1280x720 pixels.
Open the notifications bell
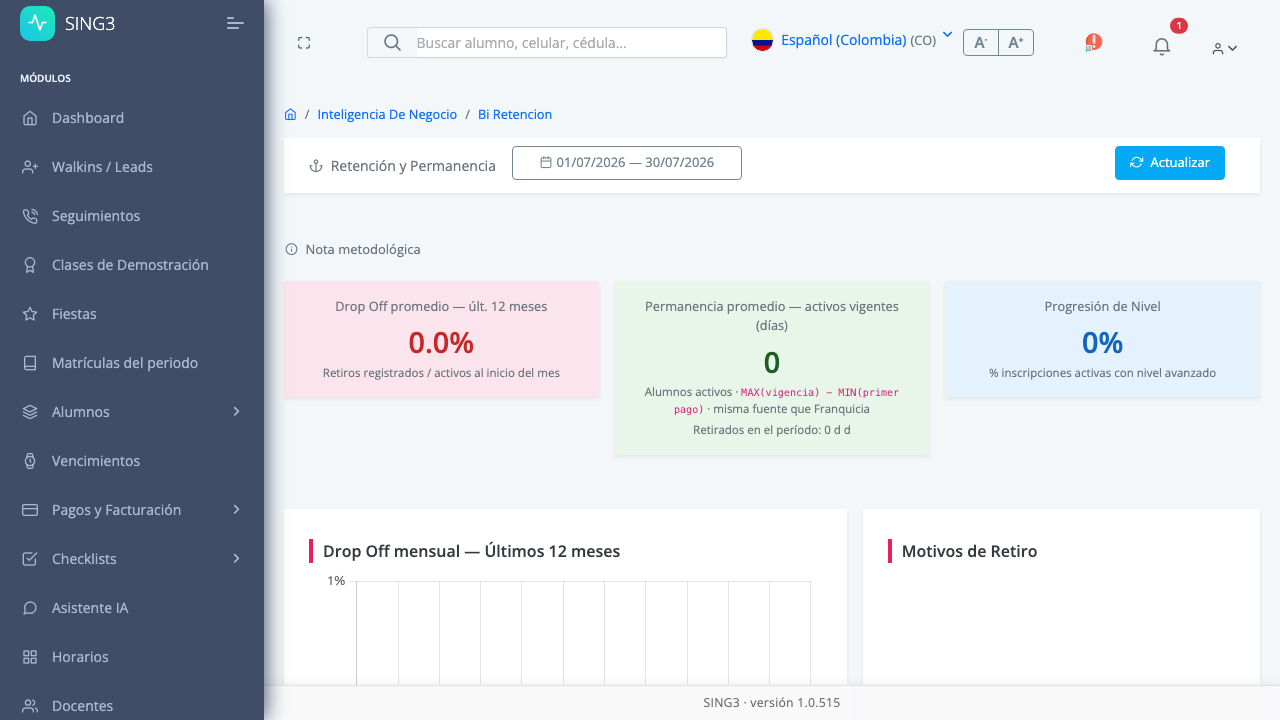[x=1161, y=46]
